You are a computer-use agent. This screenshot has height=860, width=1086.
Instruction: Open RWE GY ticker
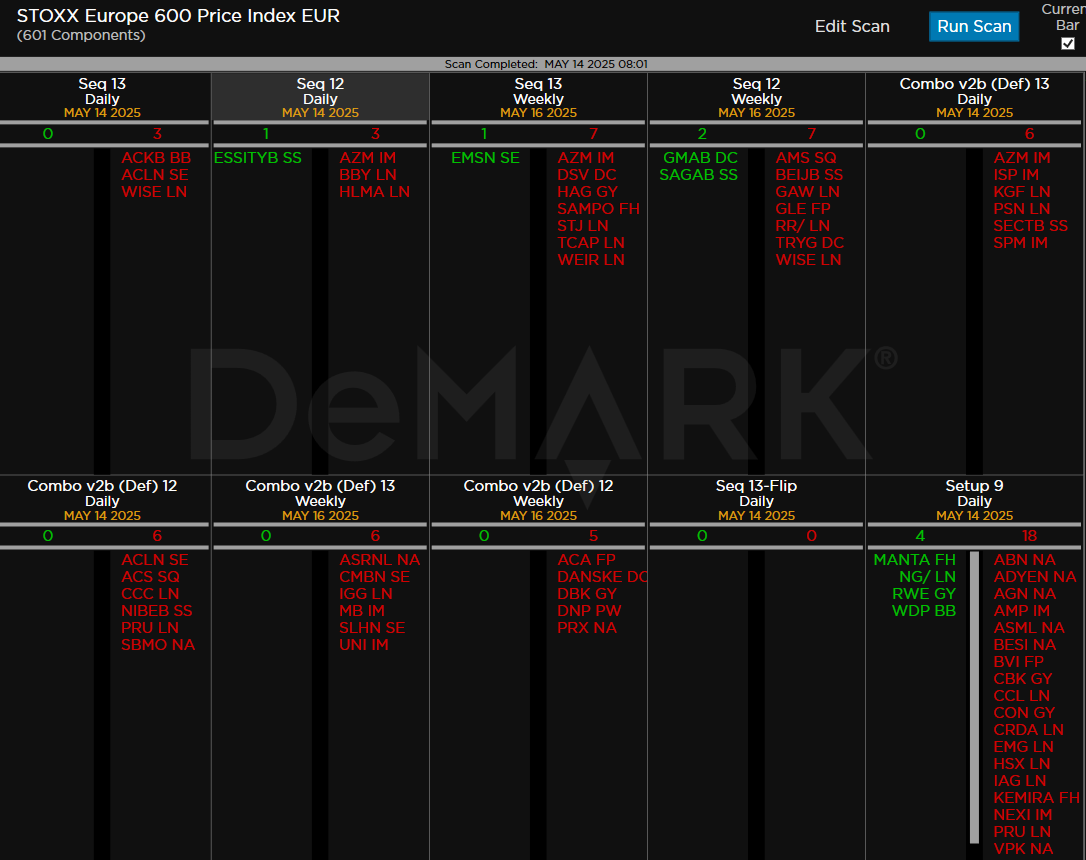coord(924,594)
